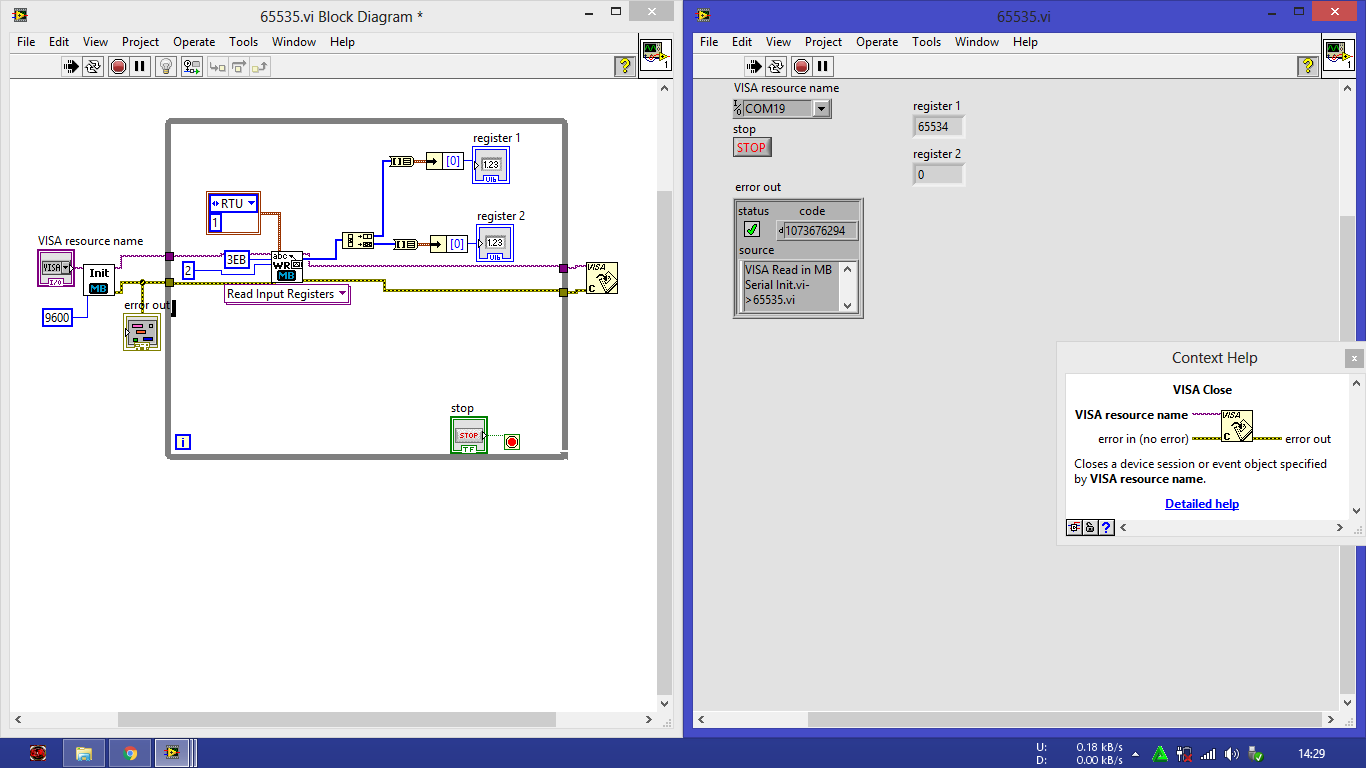Click the help question icon in Context Help

pos(1106,528)
